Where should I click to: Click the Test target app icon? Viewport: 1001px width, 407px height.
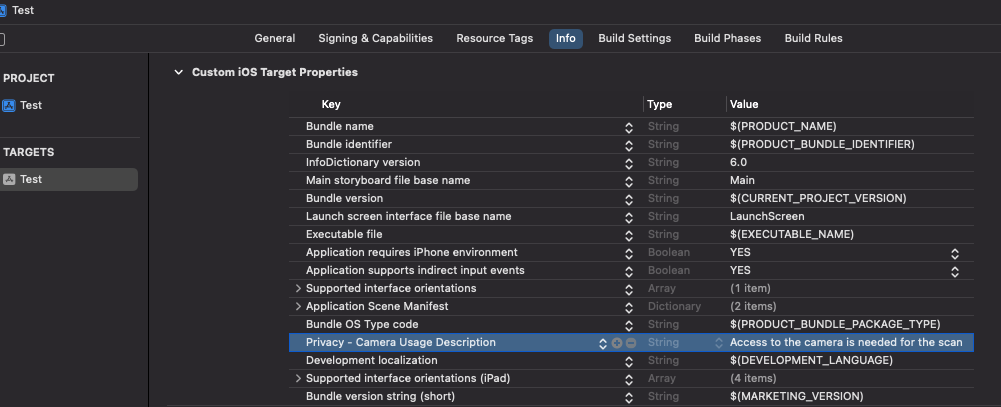pos(9,179)
